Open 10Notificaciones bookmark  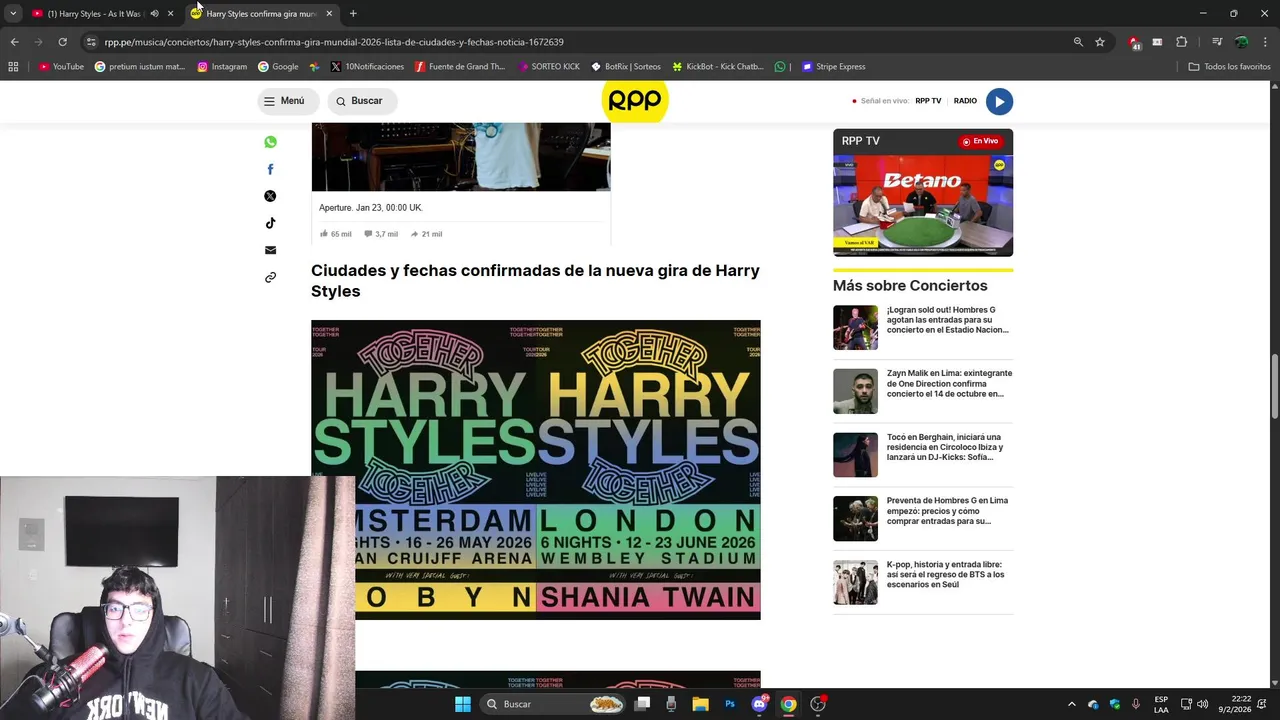pyautogui.click(x=367, y=67)
